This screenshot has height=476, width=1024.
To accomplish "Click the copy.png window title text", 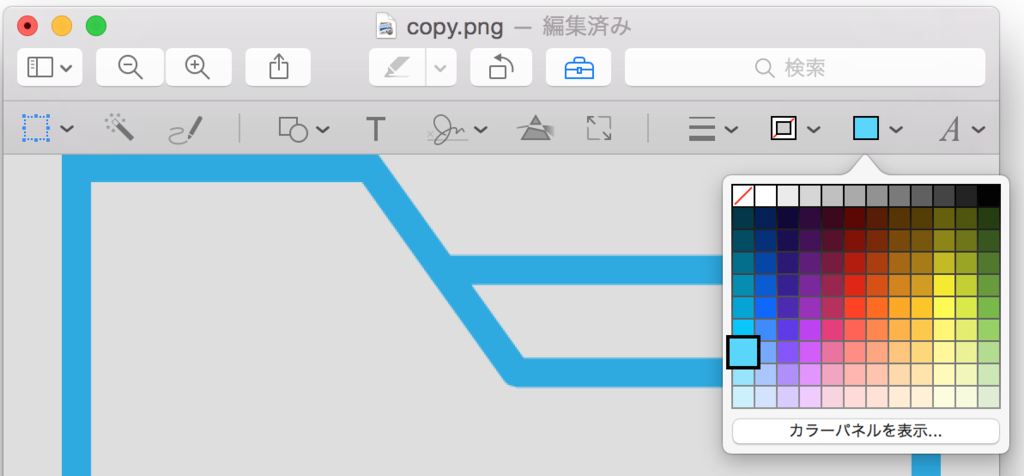I will (455, 27).
